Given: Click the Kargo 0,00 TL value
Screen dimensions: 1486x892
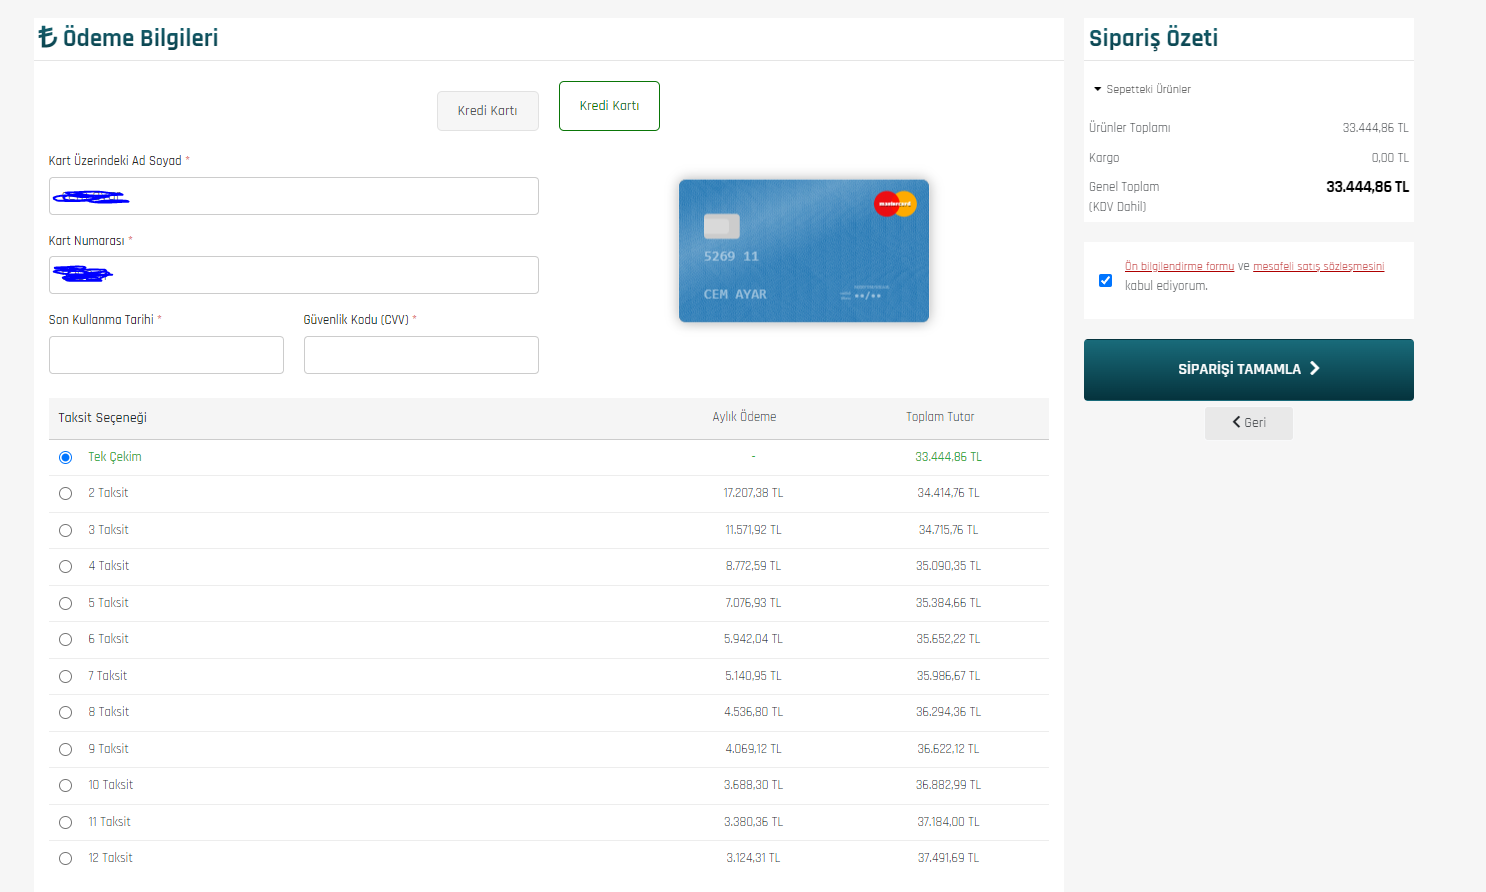Looking at the screenshot, I should (x=1390, y=158).
